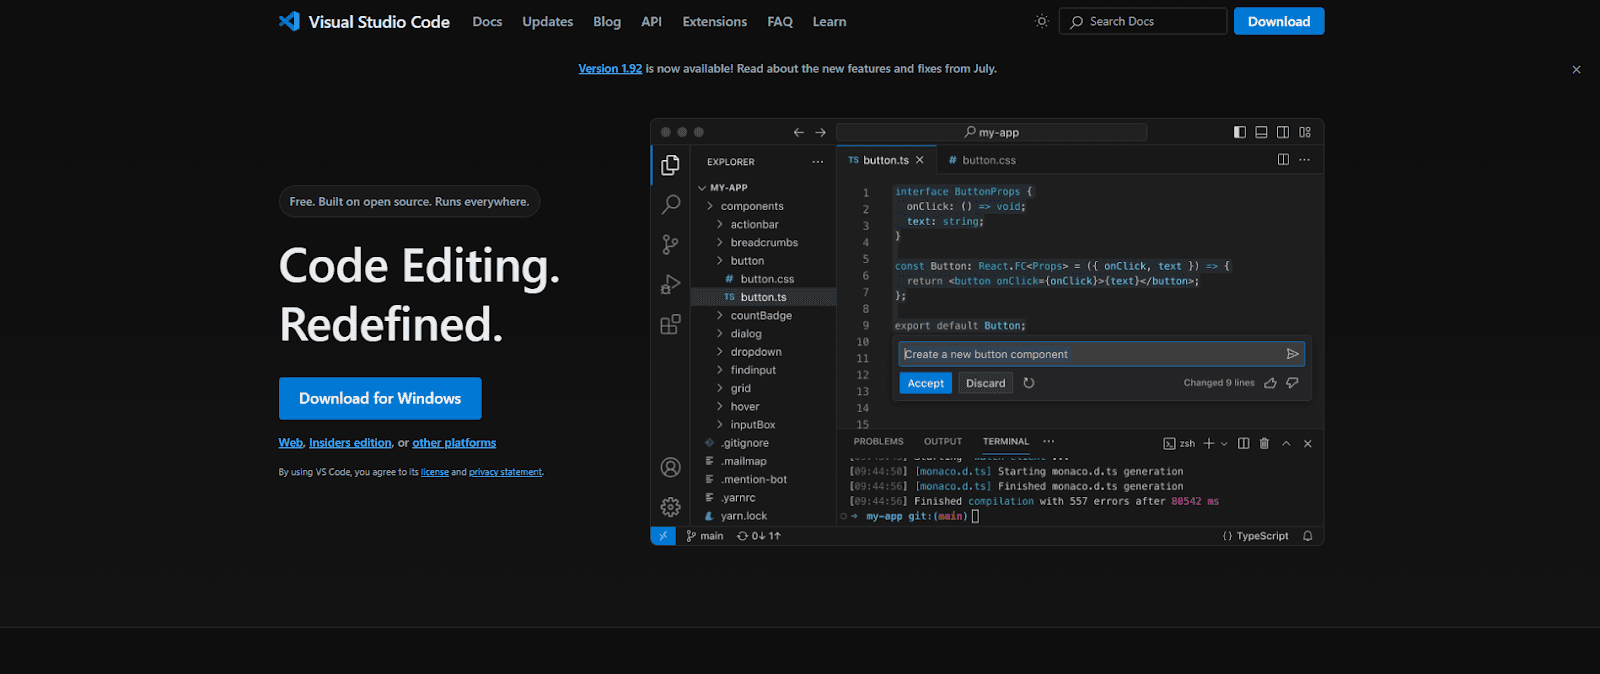Split the terminal icon
Screen dimensions: 1600x674
pos(1244,443)
